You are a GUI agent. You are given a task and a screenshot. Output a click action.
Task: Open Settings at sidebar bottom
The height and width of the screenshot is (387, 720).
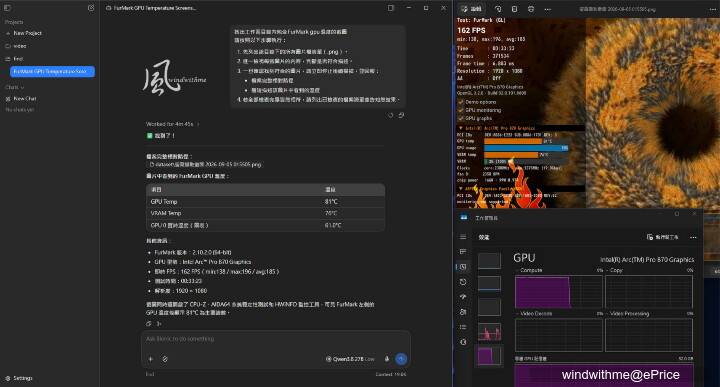19,378
